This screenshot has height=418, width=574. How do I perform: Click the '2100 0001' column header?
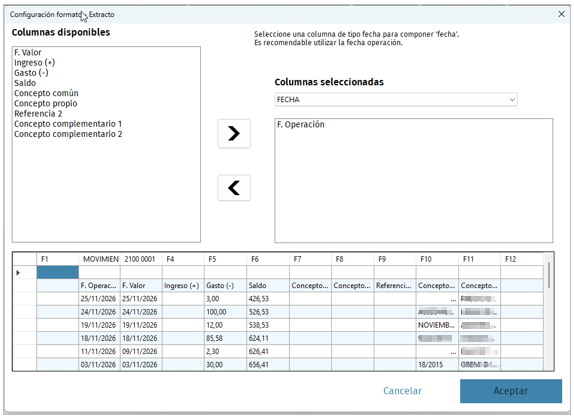141,259
